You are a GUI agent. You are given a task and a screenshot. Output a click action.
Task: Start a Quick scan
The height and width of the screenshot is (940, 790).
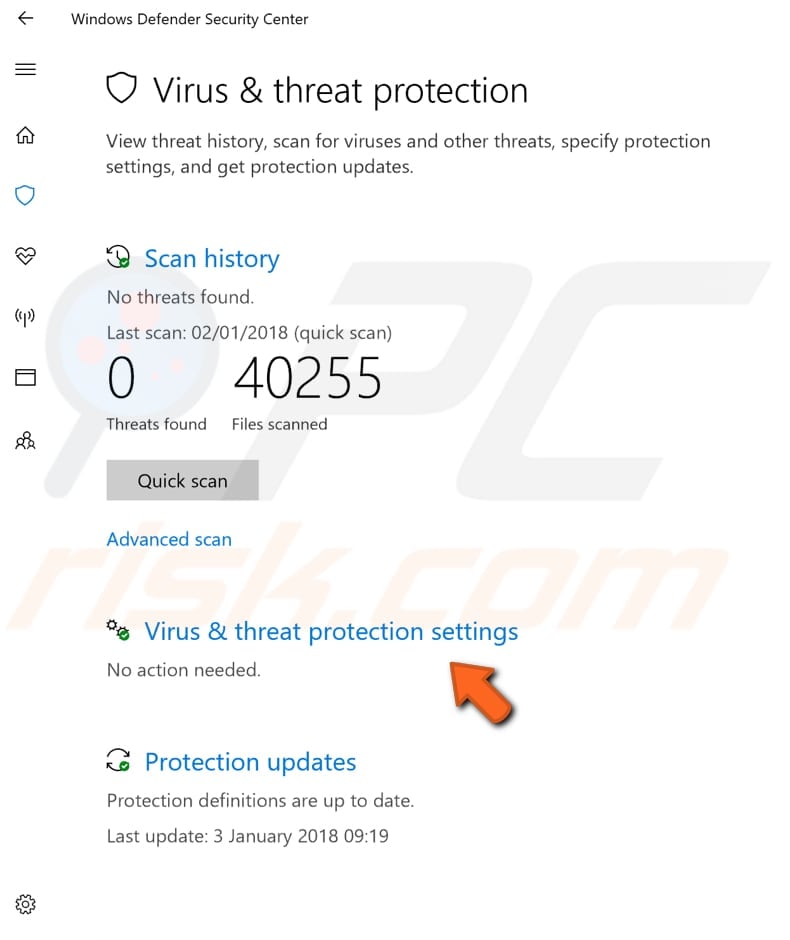182,480
